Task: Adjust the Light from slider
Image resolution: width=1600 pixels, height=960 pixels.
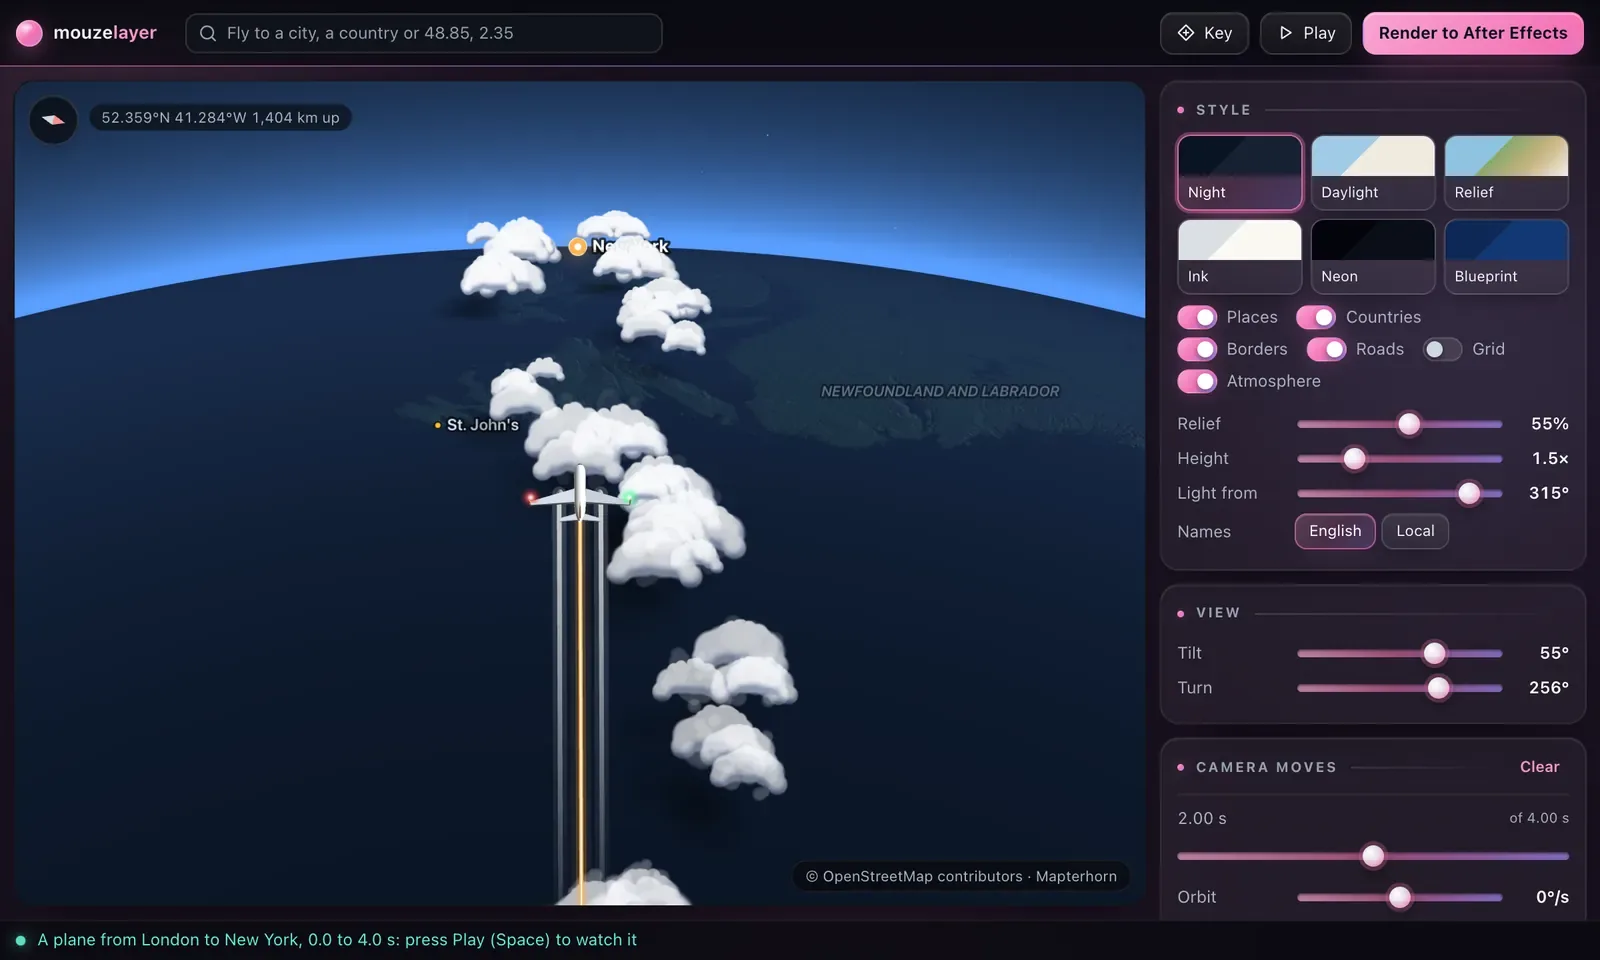Action: click(x=1400, y=493)
